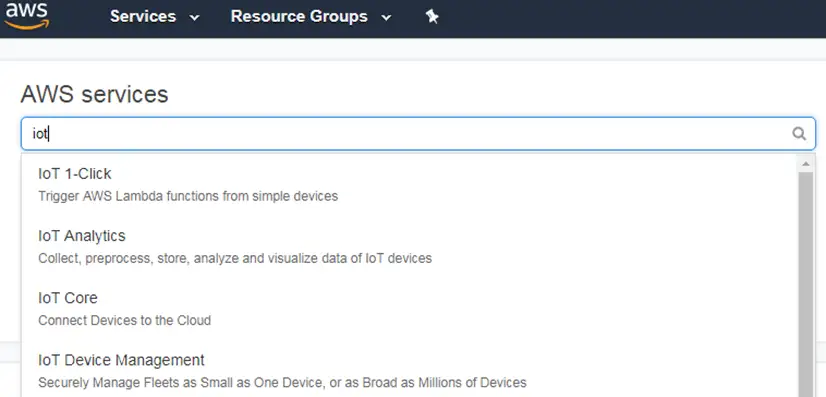Click the magnifying glass search icon

point(799,134)
